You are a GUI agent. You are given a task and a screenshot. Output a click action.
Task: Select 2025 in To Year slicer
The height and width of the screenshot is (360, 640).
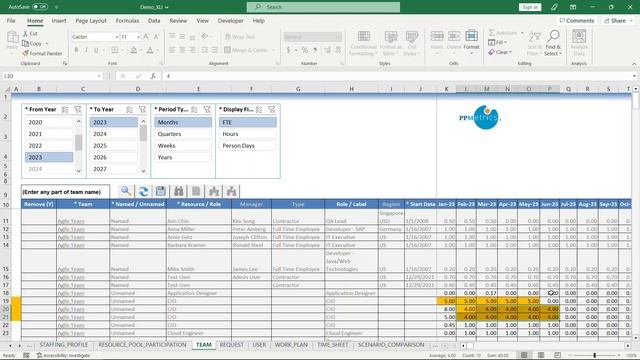point(113,146)
